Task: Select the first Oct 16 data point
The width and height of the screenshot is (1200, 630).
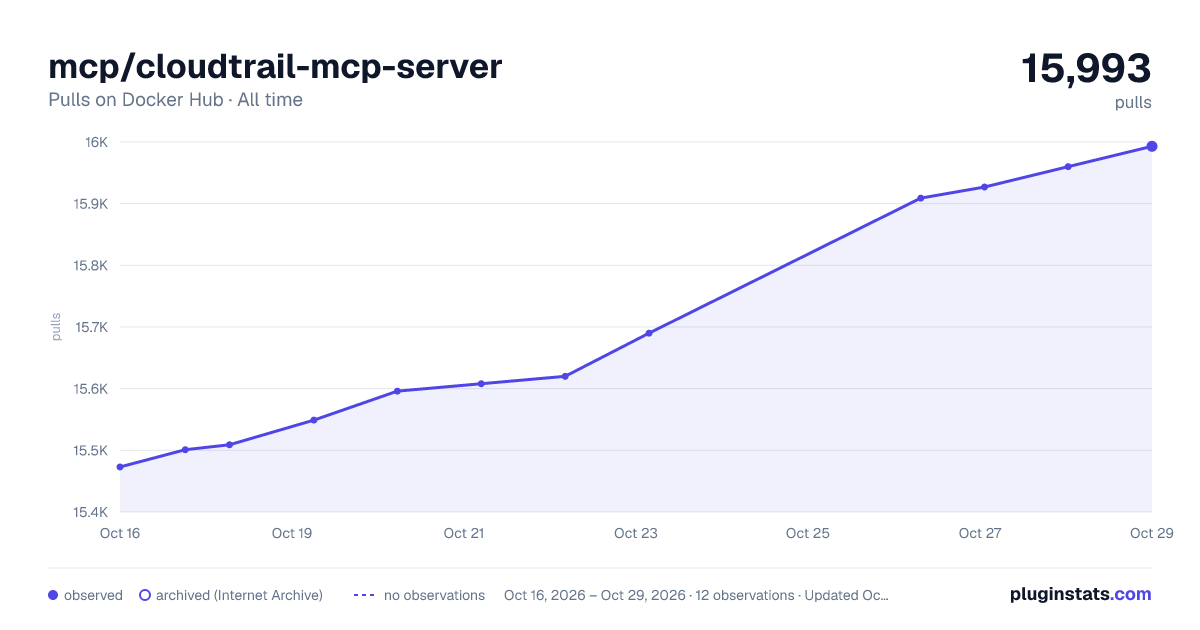Action: (120, 467)
